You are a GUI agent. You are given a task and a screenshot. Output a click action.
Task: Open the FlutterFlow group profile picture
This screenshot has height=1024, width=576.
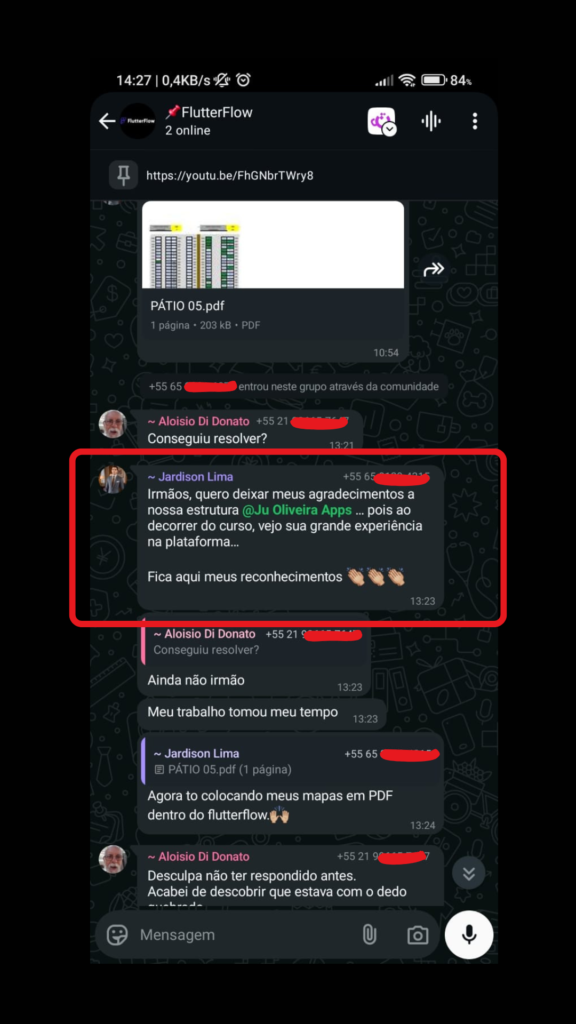(x=138, y=121)
